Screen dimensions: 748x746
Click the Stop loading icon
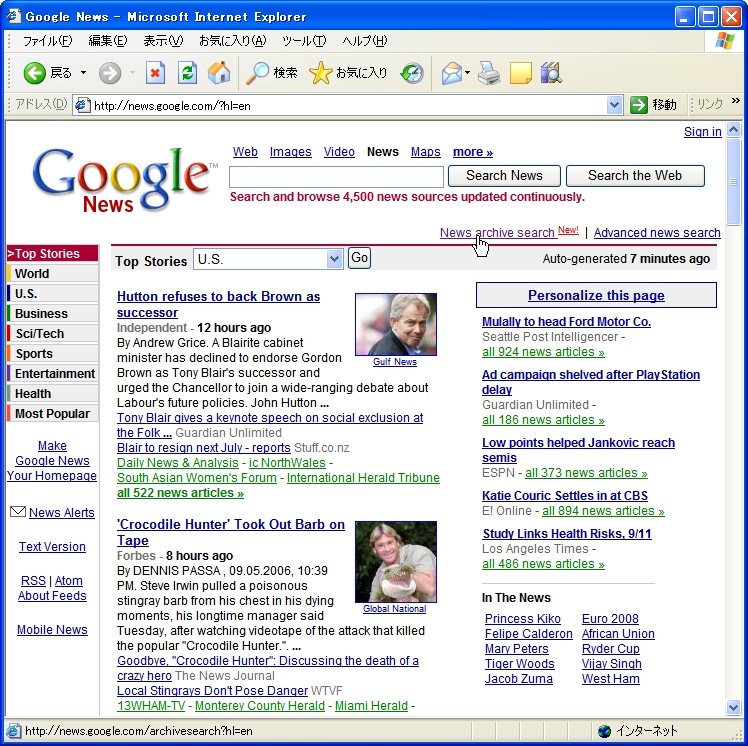[156, 73]
